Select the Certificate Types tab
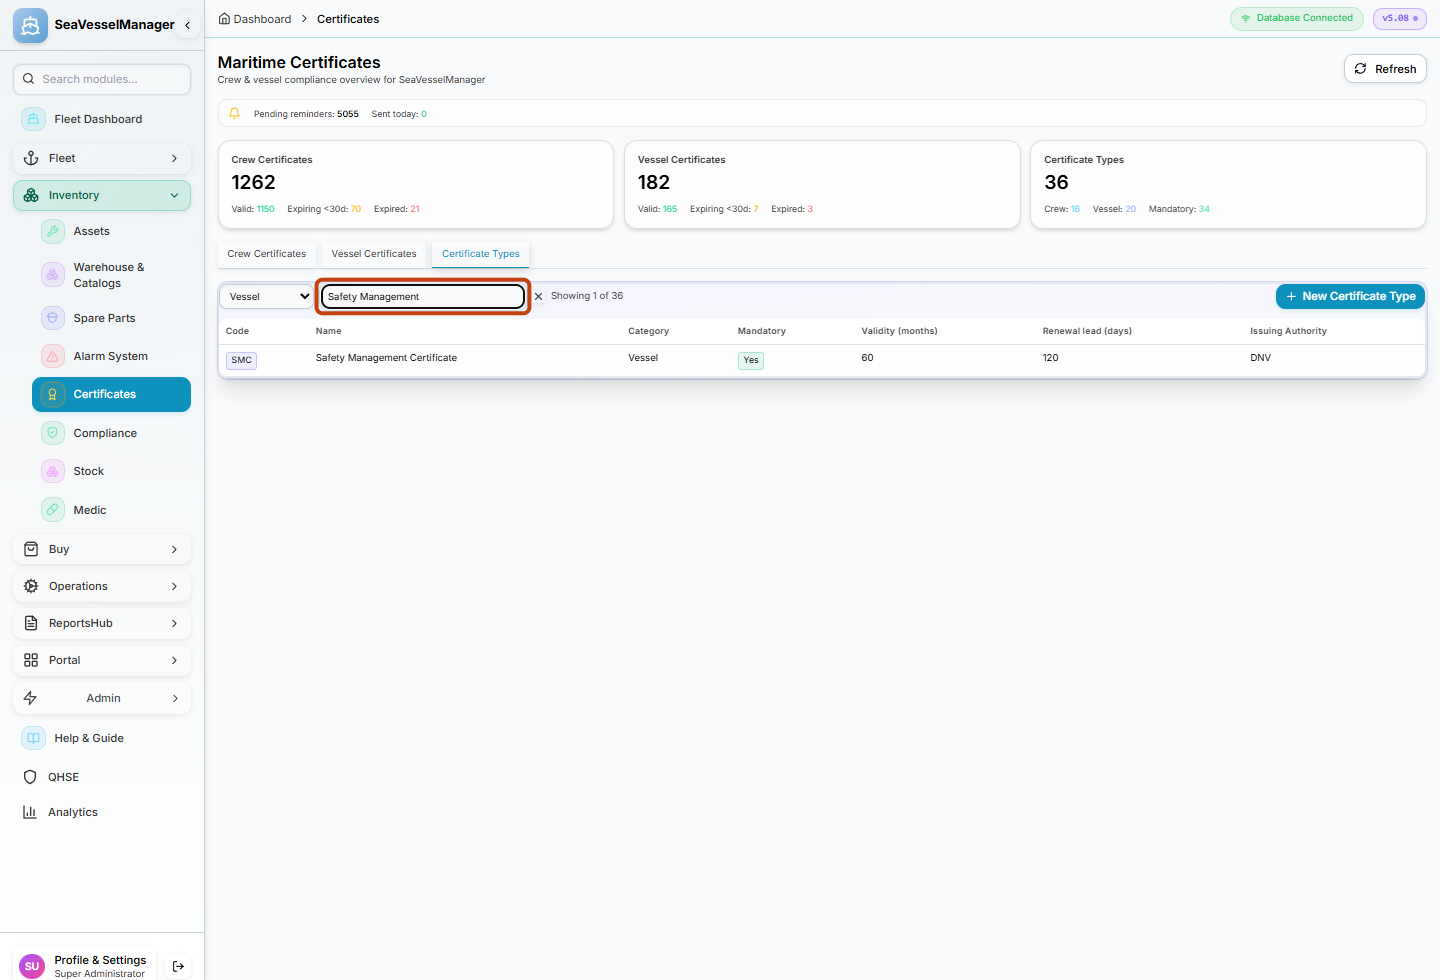The image size is (1440, 980). point(481,254)
